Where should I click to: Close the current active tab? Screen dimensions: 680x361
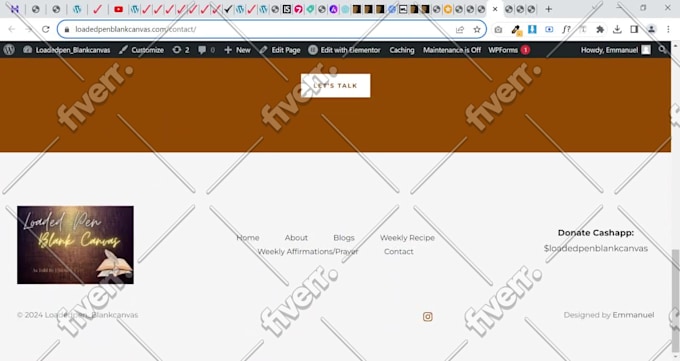495,9
